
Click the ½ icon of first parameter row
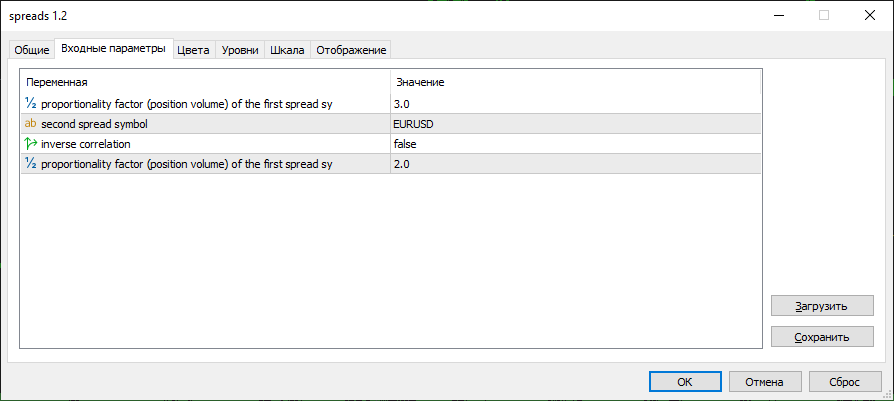[30, 103]
